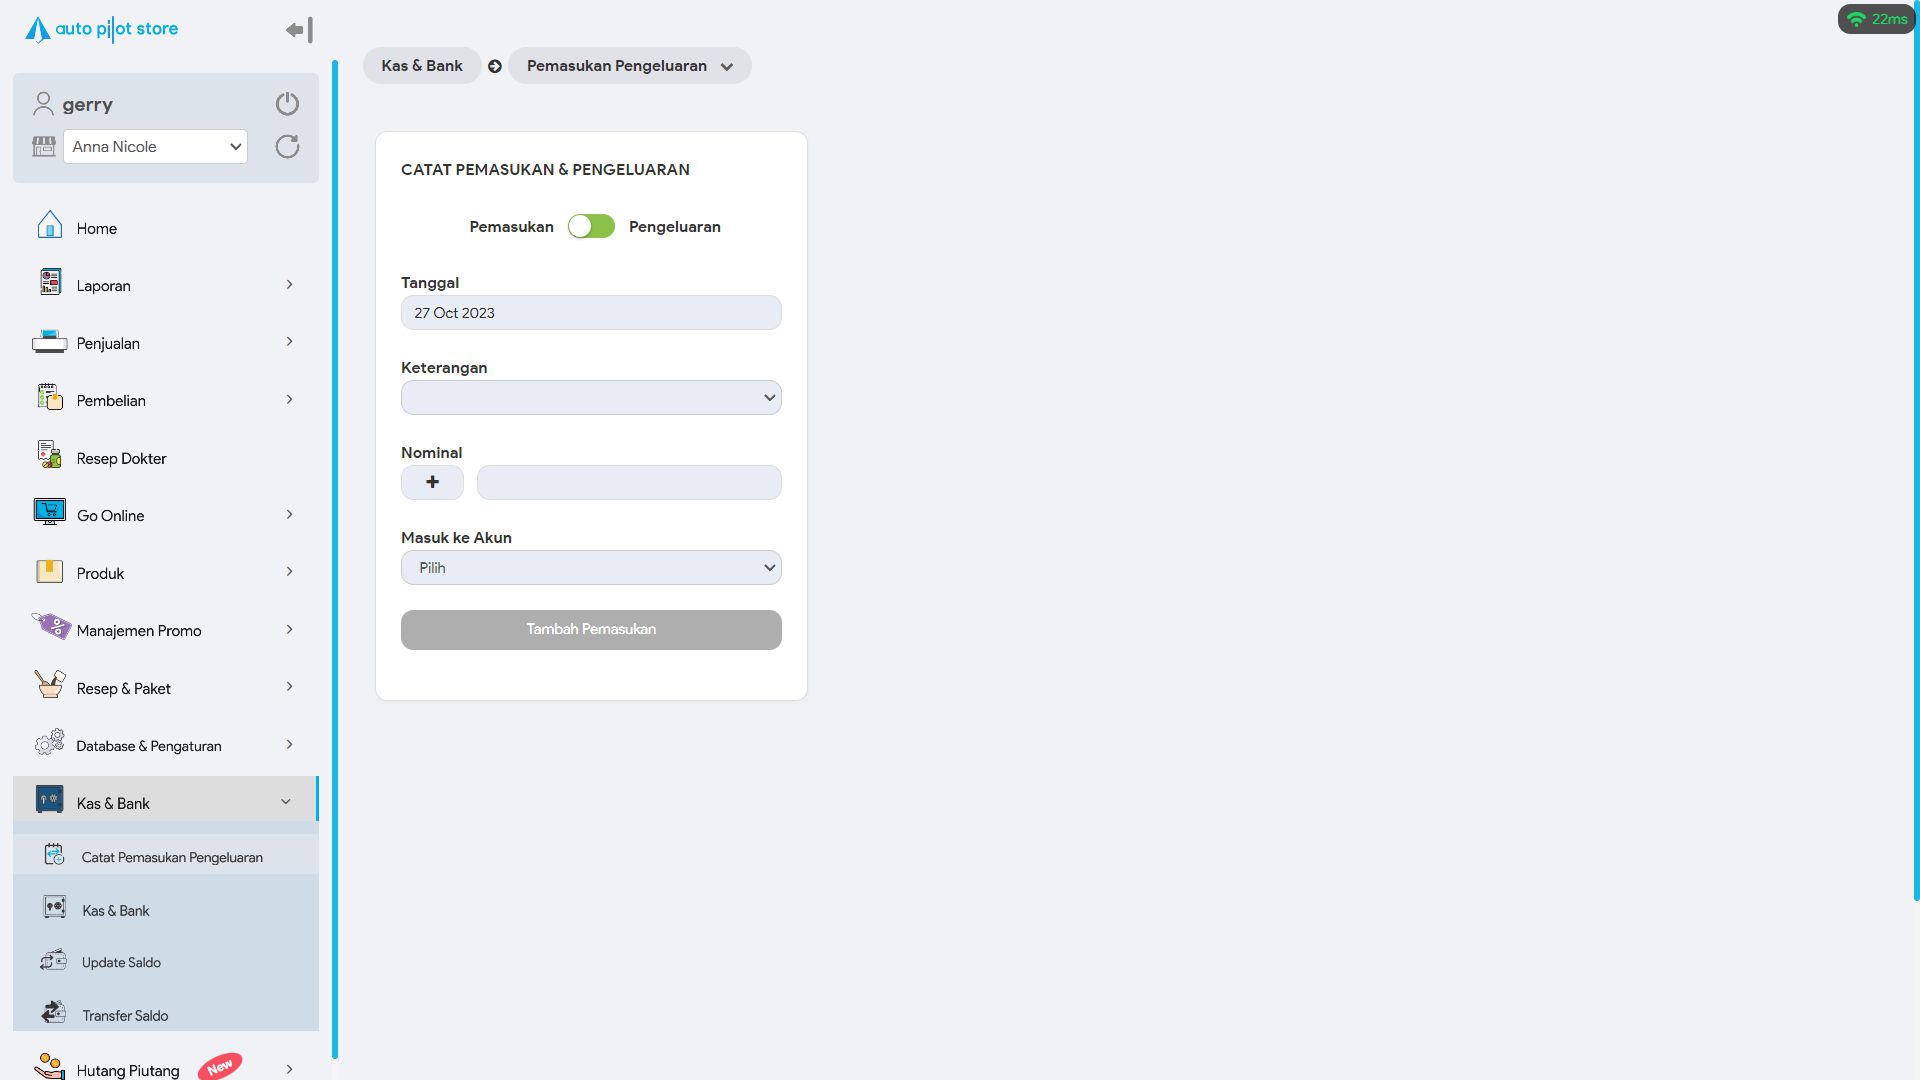Open the Anna Nicole store selector

(156, 147)
